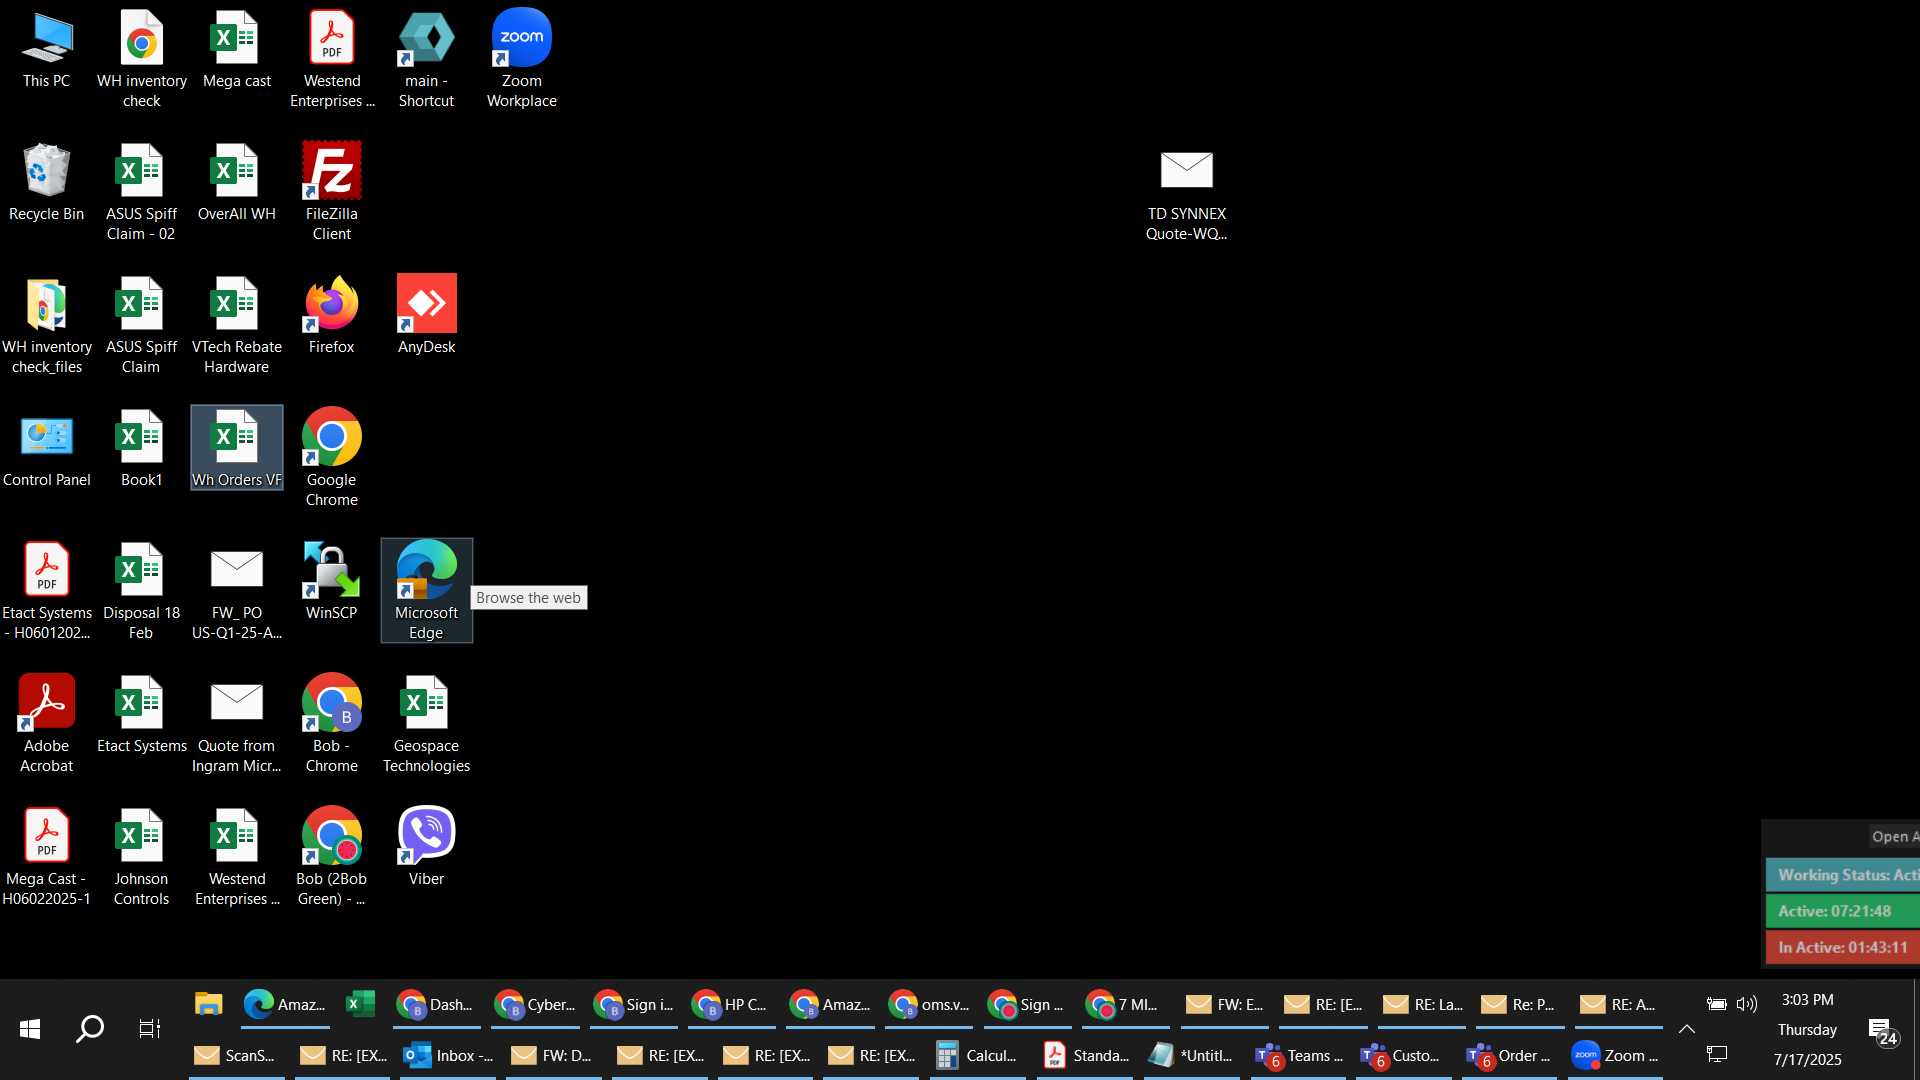Launch Viber
Viewport: 1920px width, 1080px height.
click(x=426, y=848)
